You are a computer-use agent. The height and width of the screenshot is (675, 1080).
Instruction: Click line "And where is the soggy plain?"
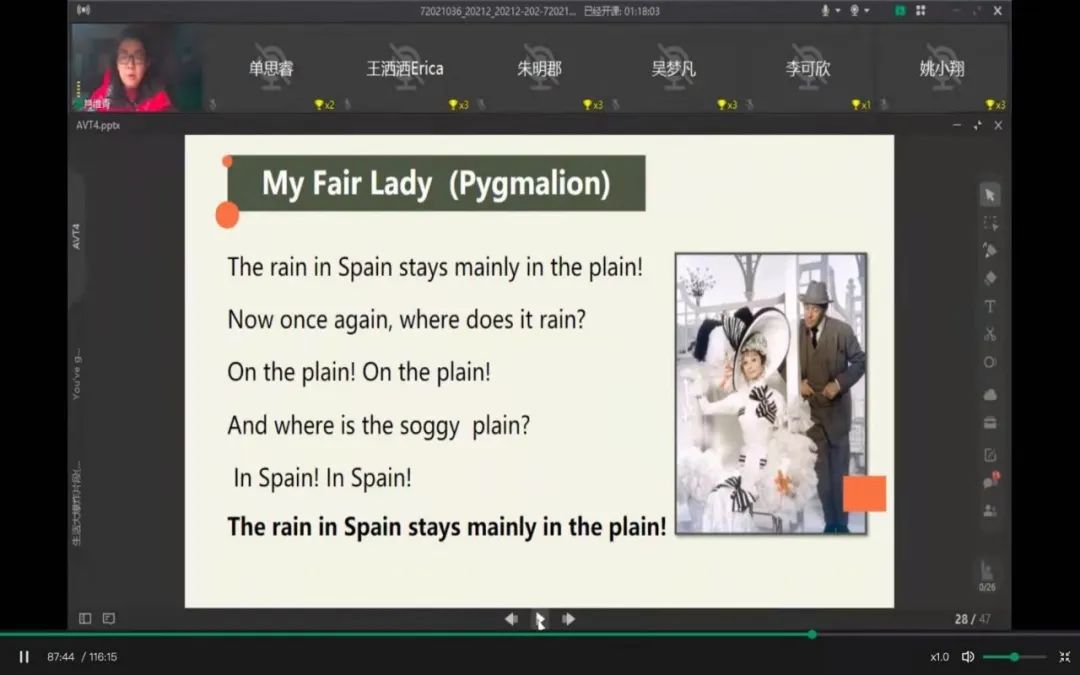click(x=379, y=425)
